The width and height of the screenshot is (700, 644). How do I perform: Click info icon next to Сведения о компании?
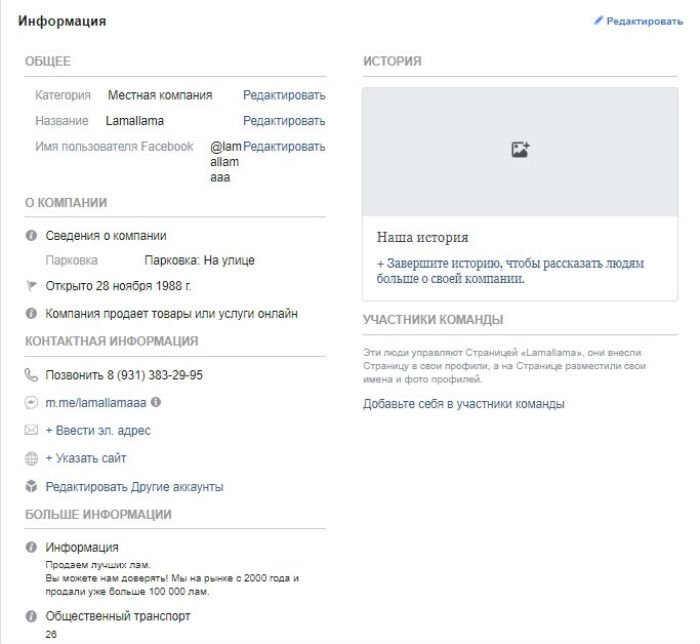point(31,236)
